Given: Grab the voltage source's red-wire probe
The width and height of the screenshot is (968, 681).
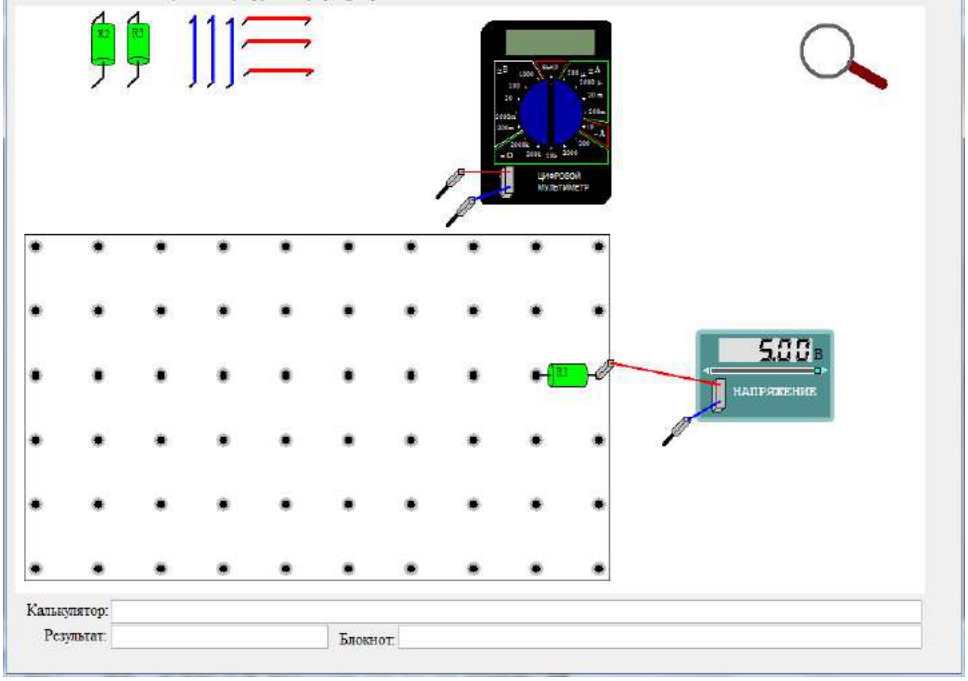Looking at the screenshot, I should (604, 369).
